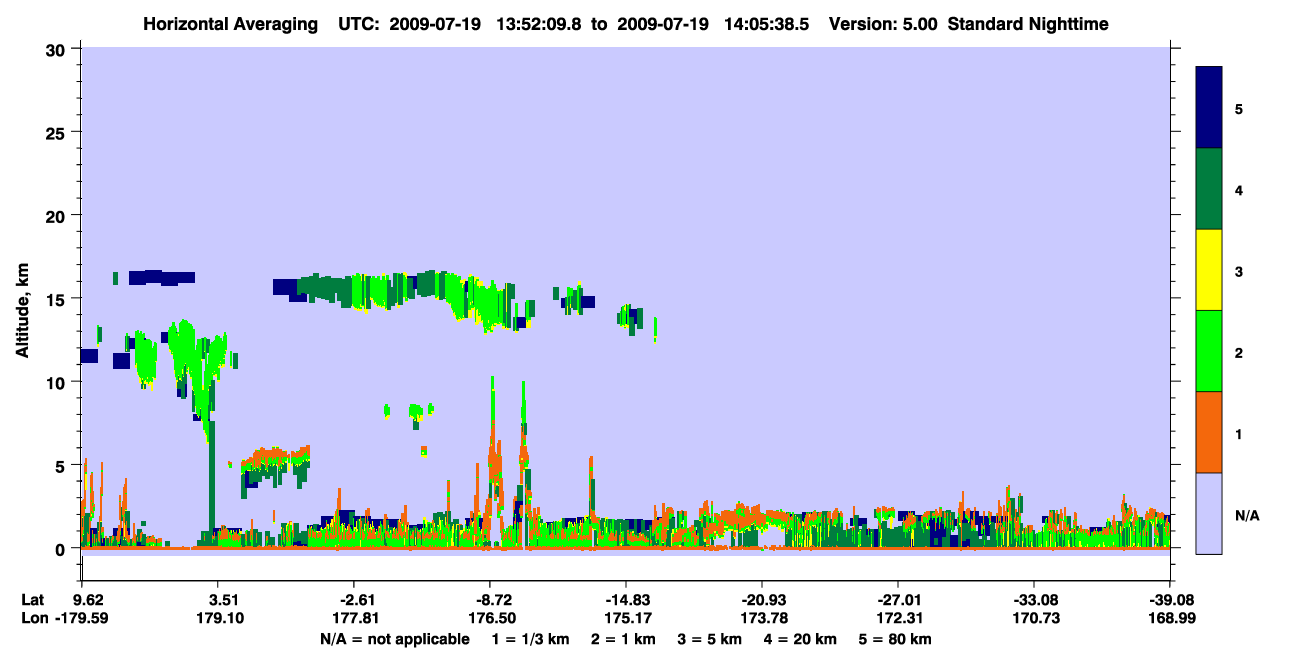1300x667 pixels.
Task: Click the colorbar 'N/A' label
Action: [1246, 515]
